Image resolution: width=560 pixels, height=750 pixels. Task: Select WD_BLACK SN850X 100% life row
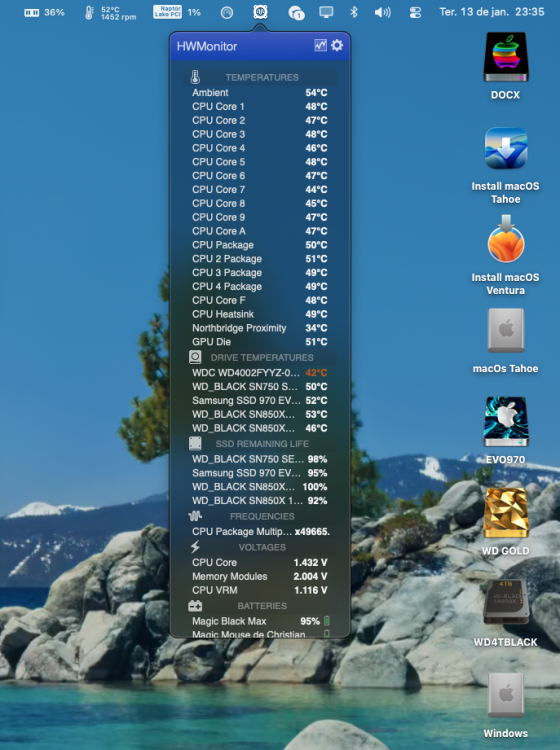tap(260, 487)
